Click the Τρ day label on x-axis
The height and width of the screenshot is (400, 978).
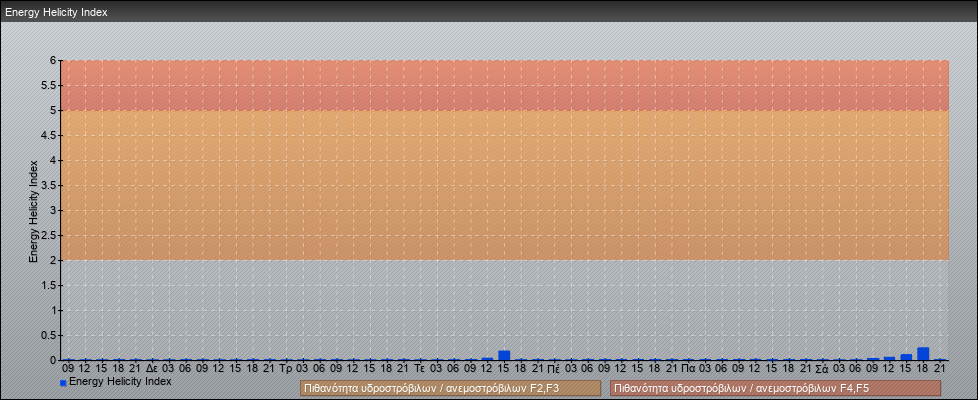(286, 368)
